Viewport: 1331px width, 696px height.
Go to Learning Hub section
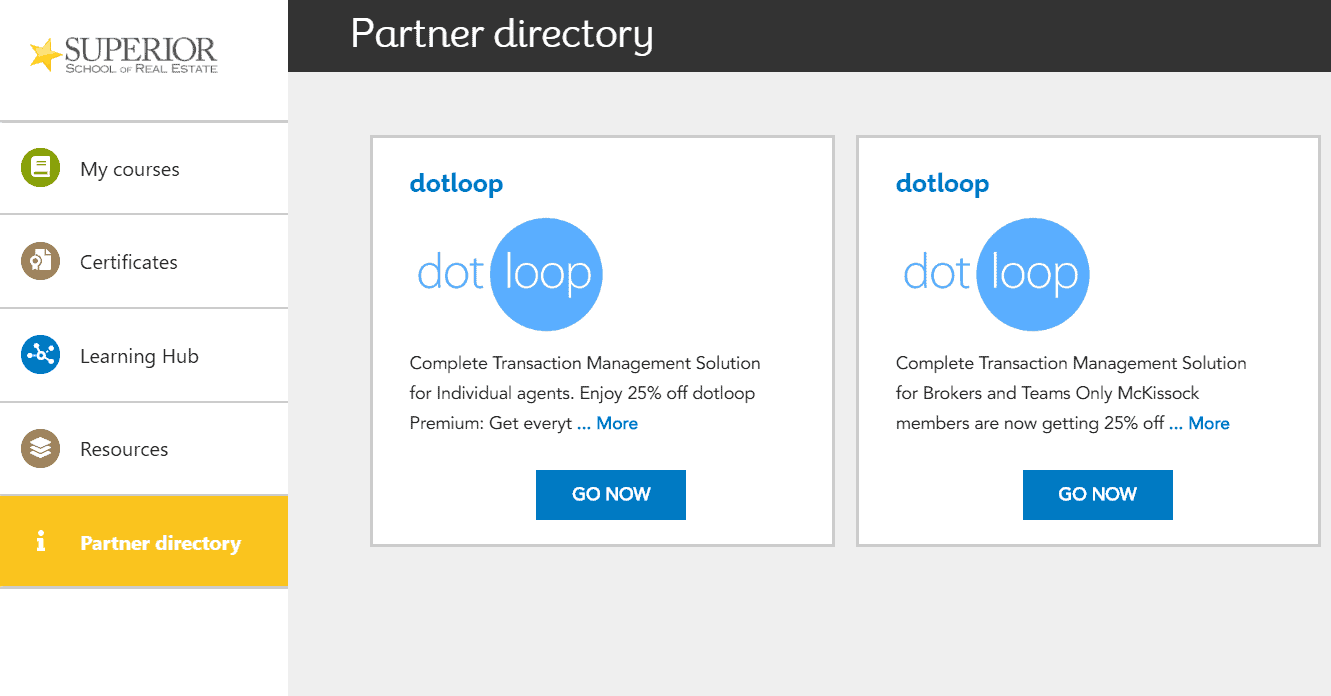pos(144,355)
